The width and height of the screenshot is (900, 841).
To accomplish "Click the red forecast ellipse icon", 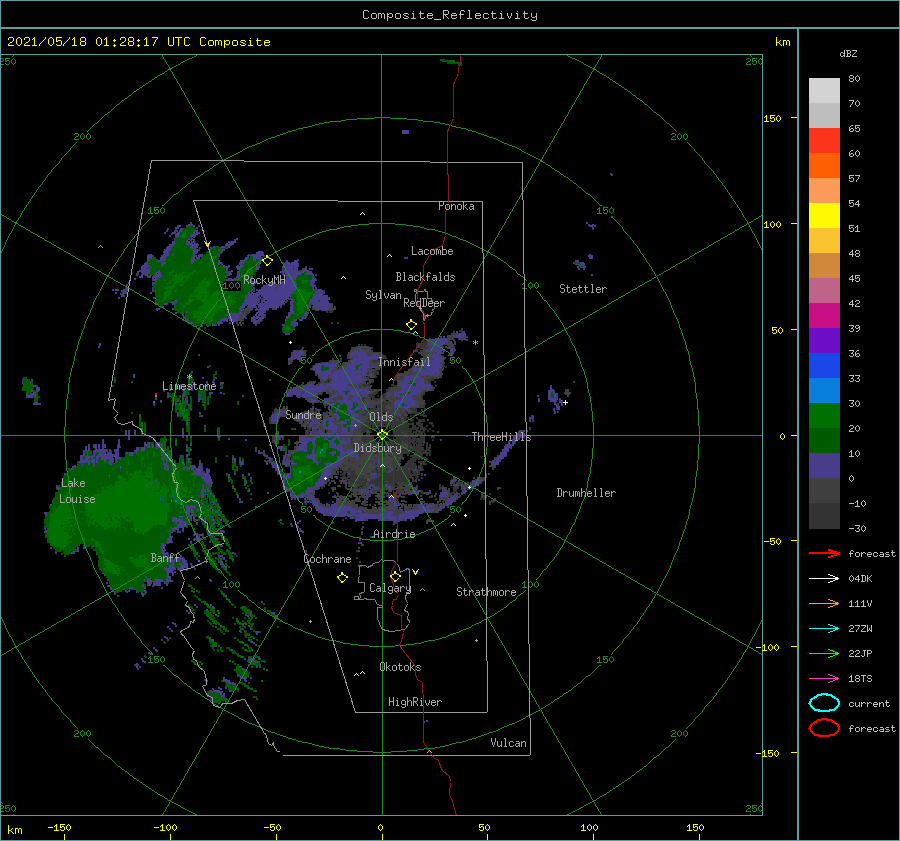I will (824, 728).
